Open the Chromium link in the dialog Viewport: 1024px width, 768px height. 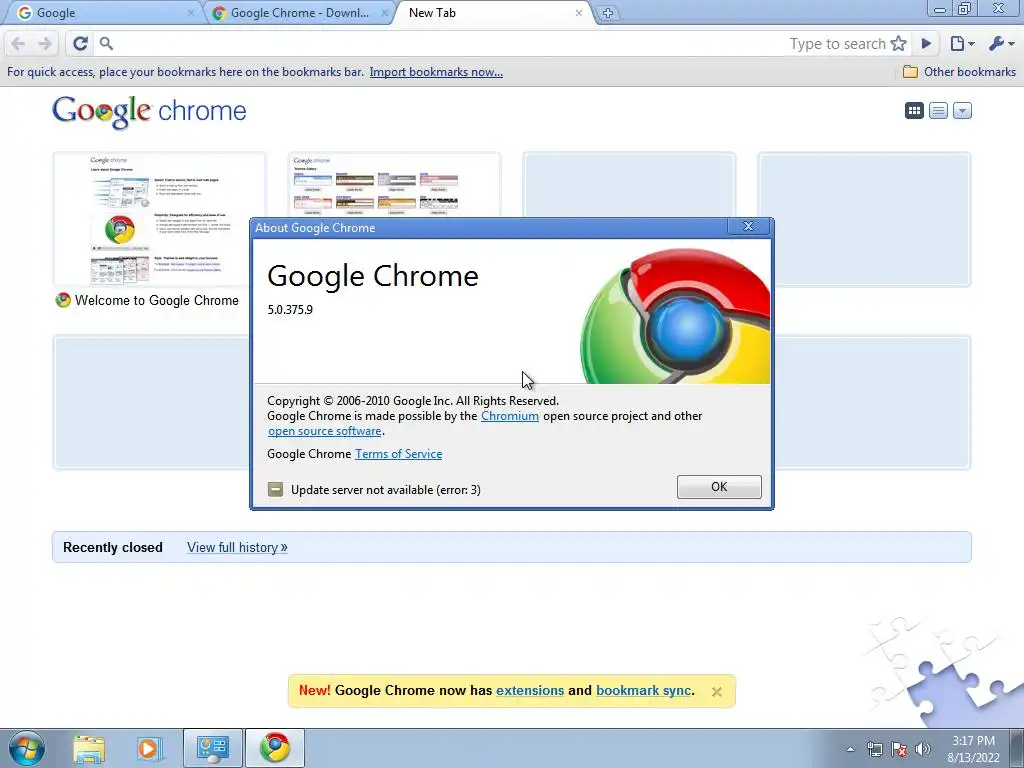point(510,416)
